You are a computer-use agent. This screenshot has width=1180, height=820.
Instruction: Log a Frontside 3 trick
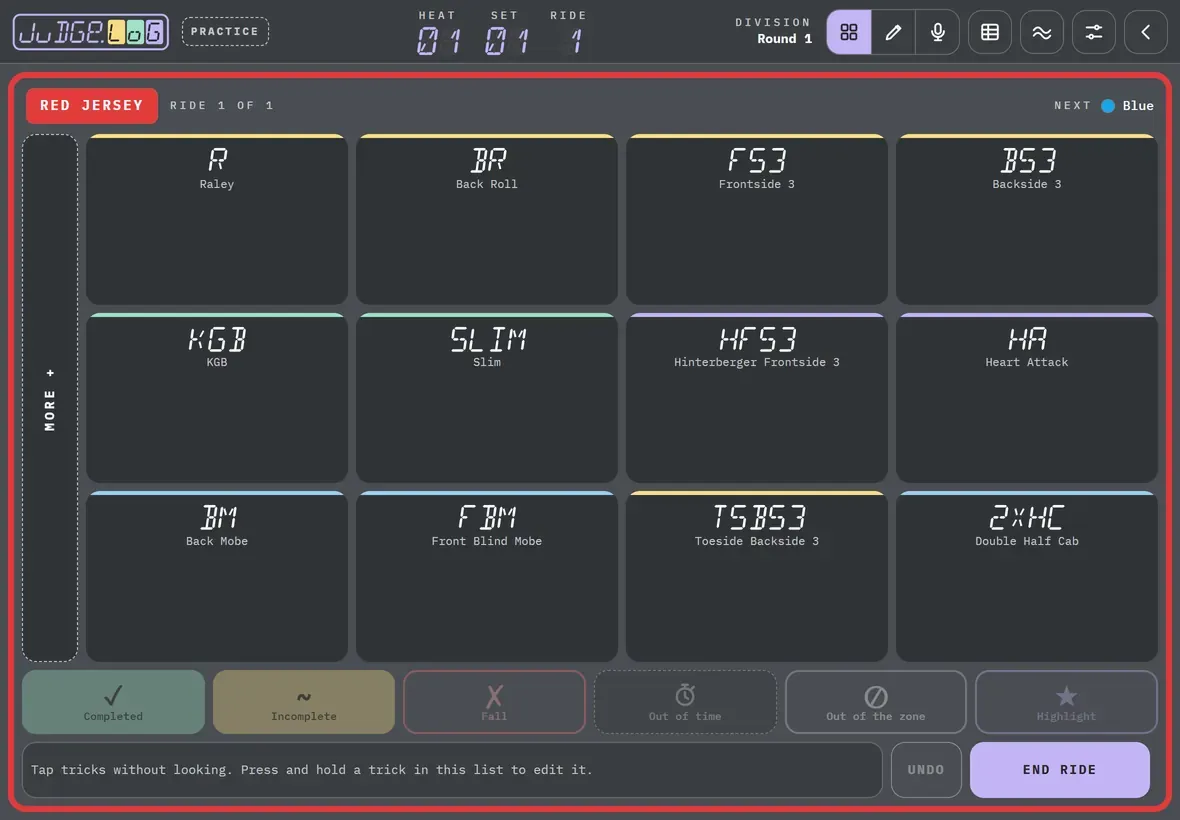pyautogui.click(x=756, y=219)
